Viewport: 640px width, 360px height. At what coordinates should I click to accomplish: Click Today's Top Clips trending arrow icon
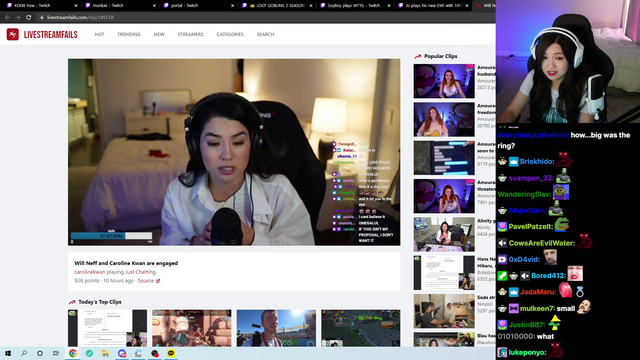pos(72,302)
